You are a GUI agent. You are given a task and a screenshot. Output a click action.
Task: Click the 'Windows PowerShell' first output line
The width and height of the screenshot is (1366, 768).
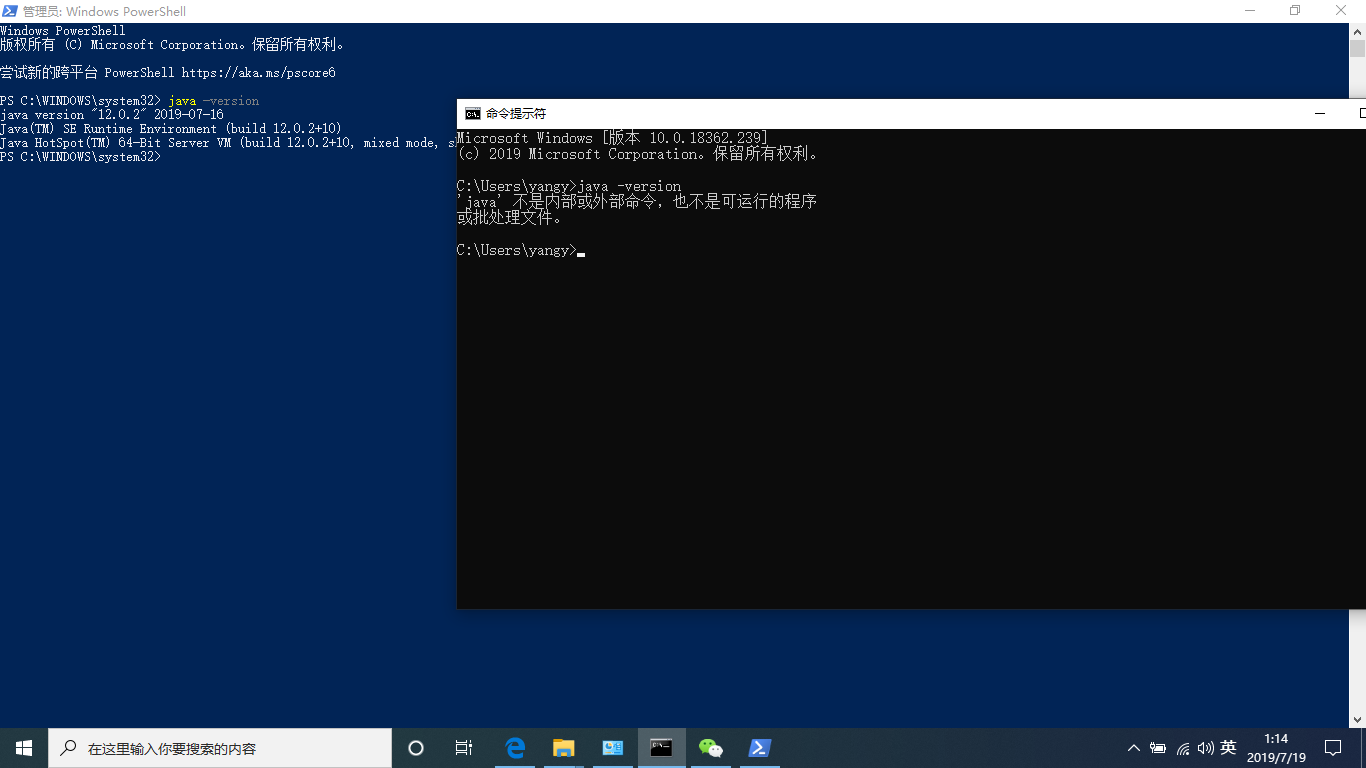pyautogui.click(x=63, y=31)
